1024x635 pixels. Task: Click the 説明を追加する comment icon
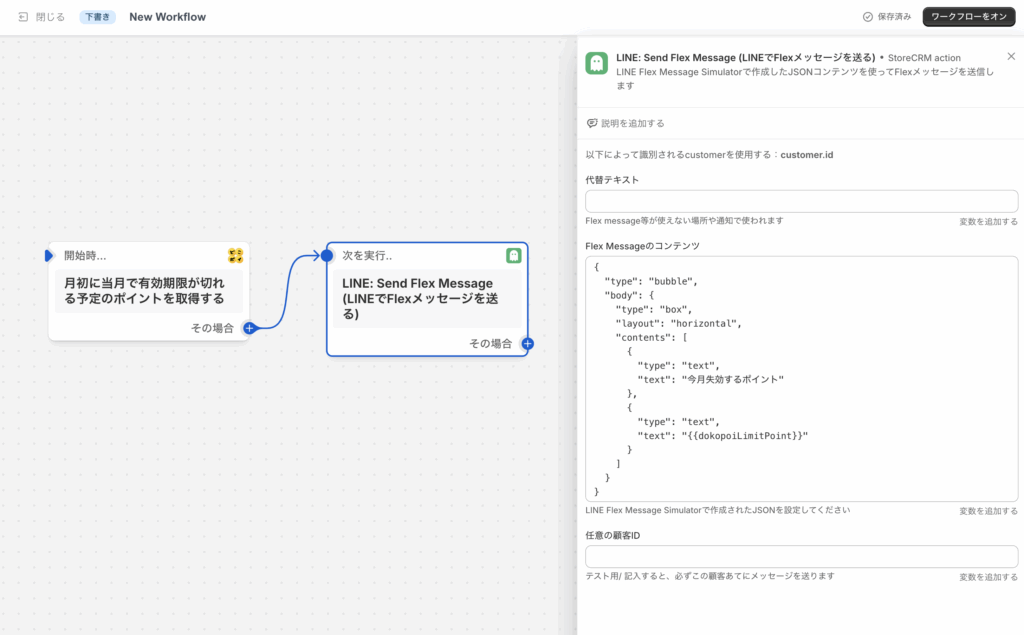pyautogui.click(x=592, y=123)
